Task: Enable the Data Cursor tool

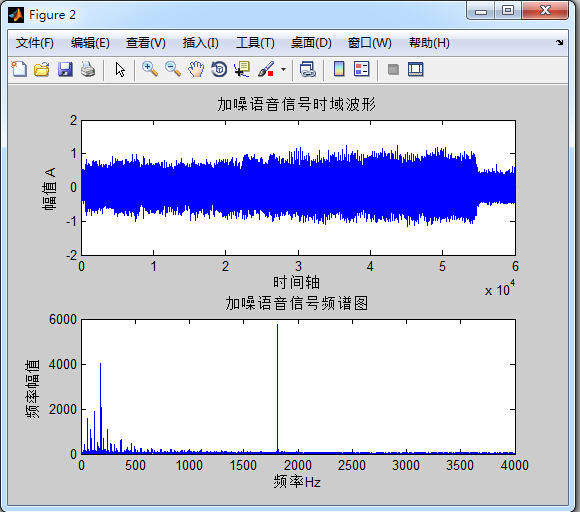Action: pos(242,69)
